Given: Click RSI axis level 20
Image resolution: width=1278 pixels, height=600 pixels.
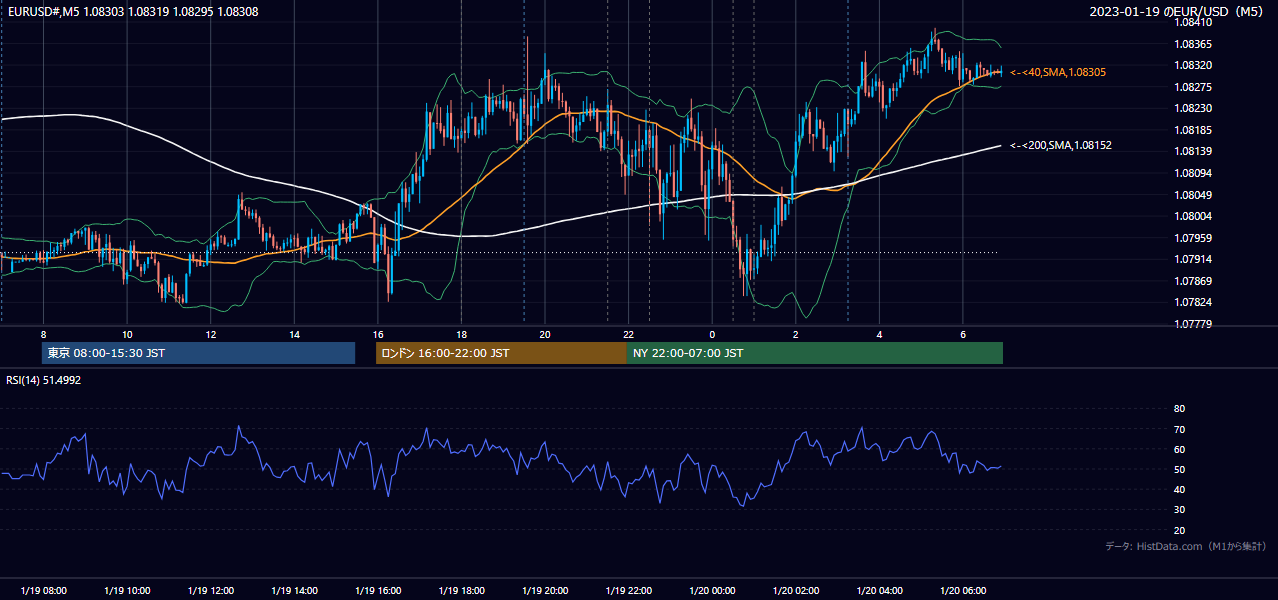Looking at the screenshot, I should click(x=1179, y=530).
